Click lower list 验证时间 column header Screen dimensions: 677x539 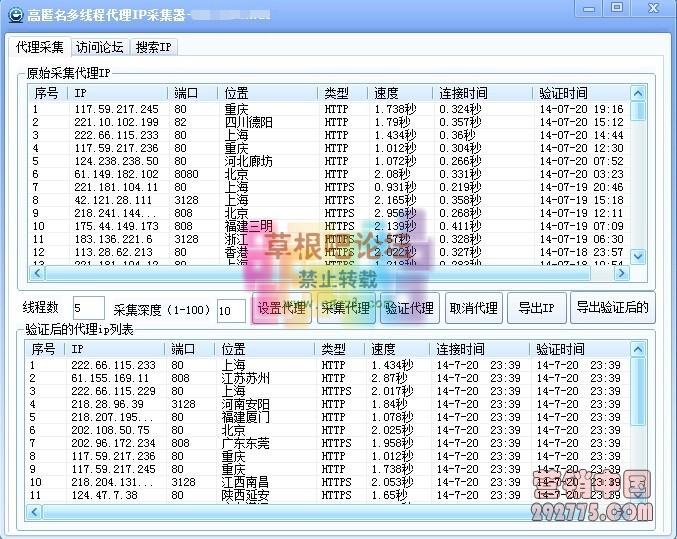579,349
